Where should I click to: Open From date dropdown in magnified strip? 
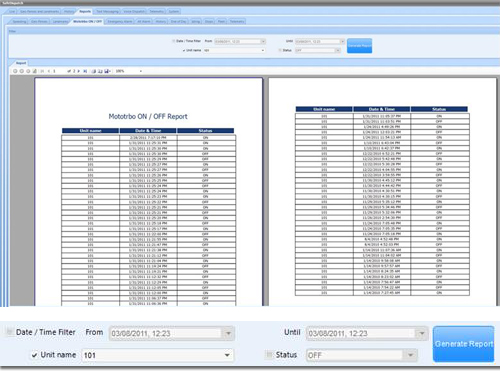point(228,333)
